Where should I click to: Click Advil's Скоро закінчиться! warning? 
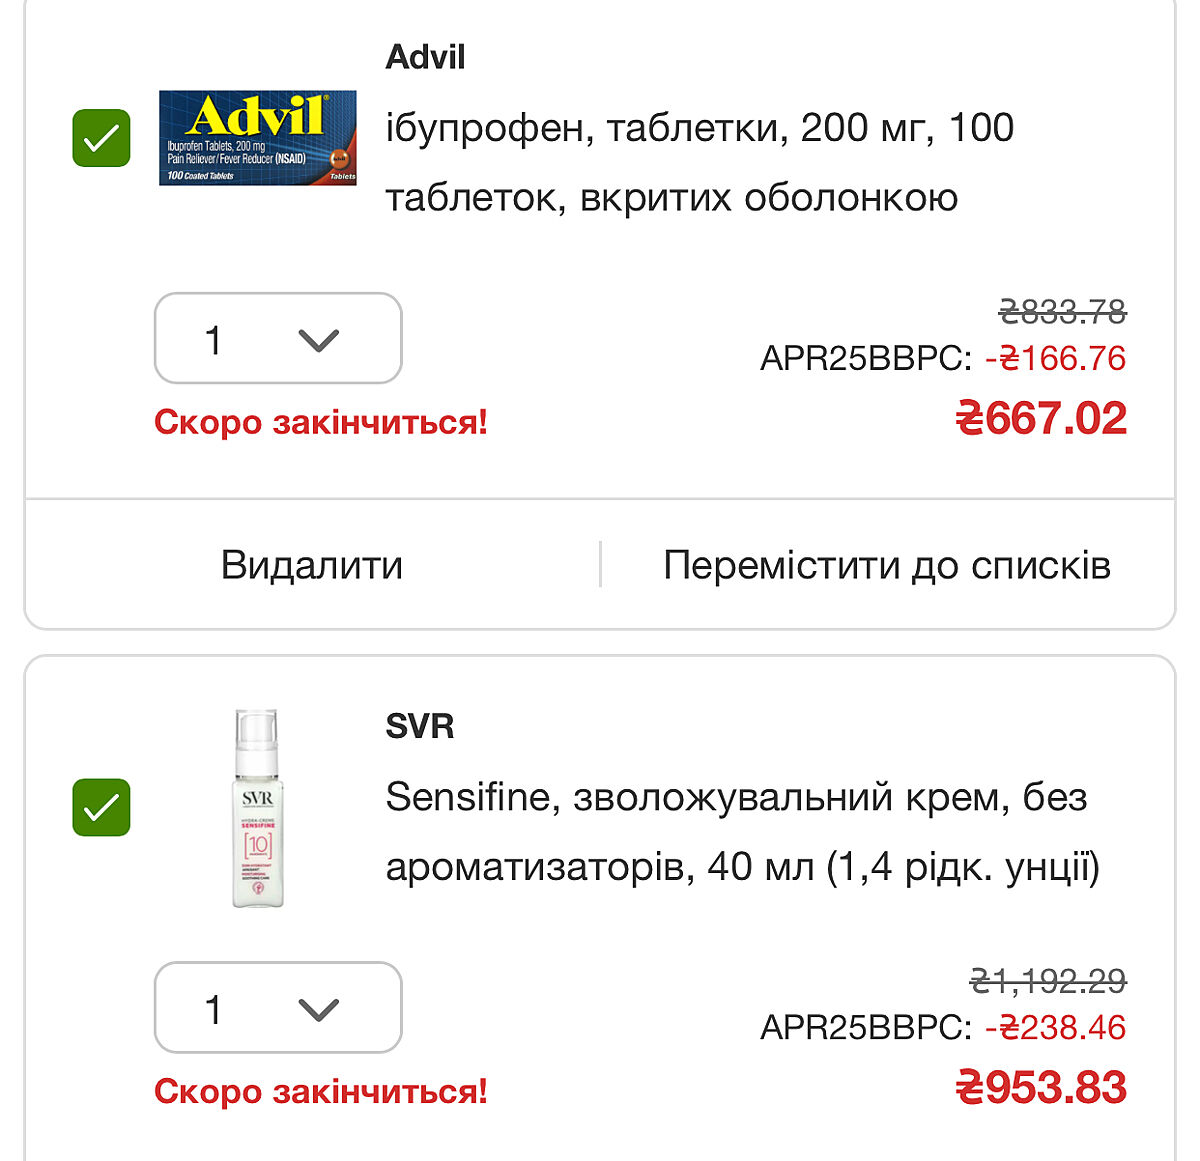click(320, 422)
